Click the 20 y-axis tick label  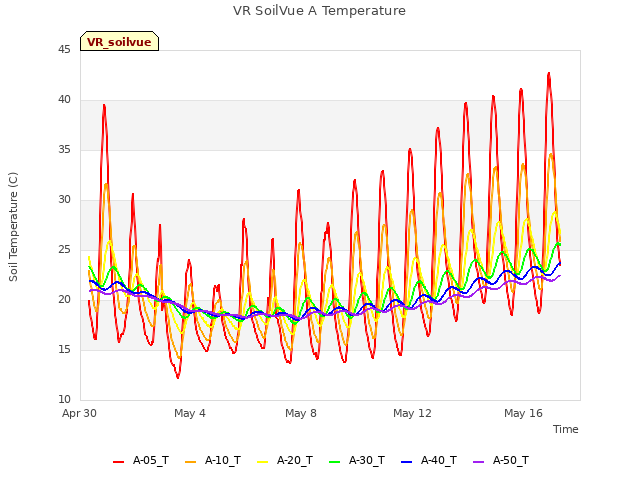tap(64, 300)
